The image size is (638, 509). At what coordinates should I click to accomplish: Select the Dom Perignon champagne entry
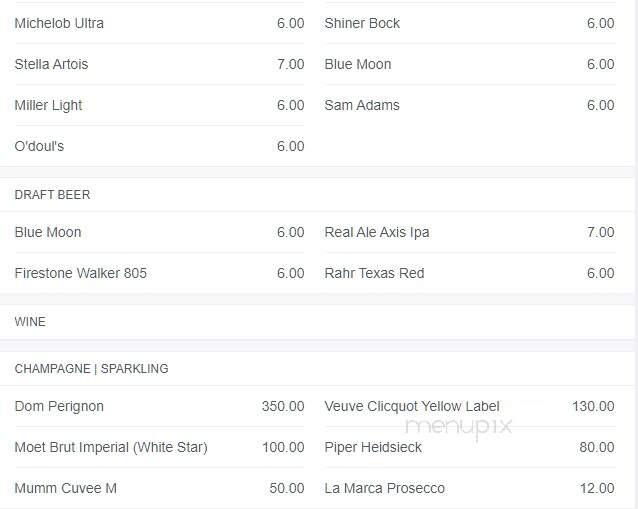[x=159, y=406]
